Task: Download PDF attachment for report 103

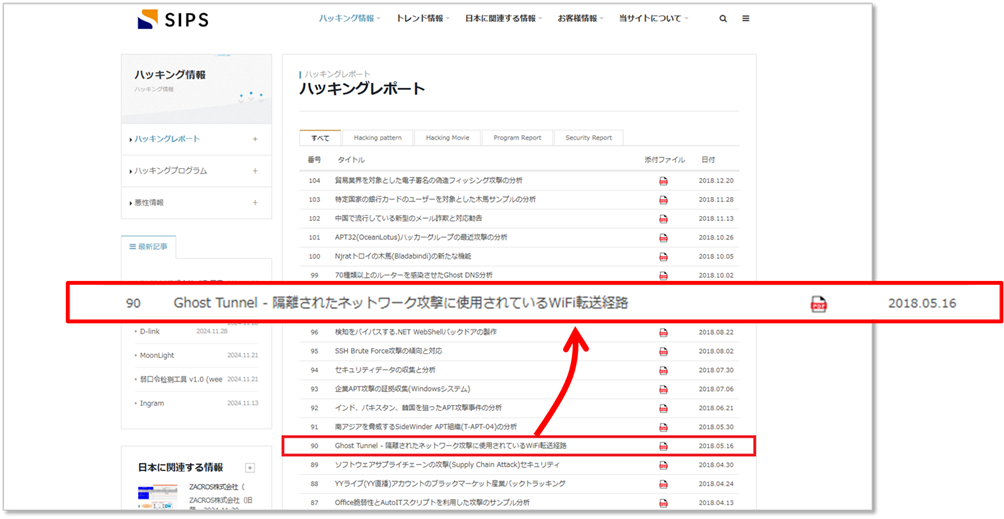Action: pos(663,200)
